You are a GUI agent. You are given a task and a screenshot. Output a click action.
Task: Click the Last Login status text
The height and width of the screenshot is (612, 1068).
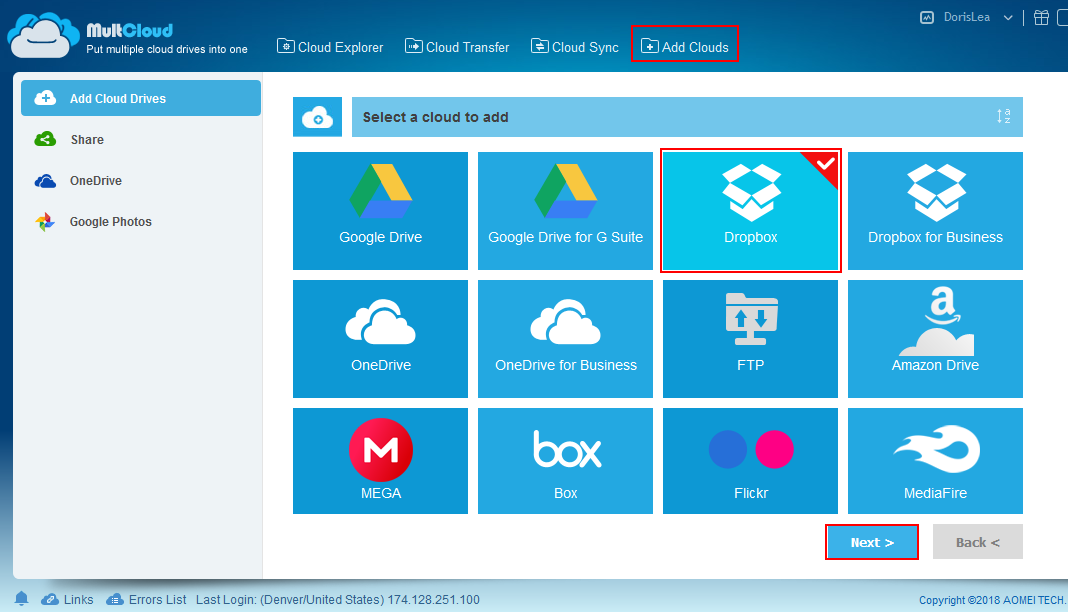tap(338, 599)
